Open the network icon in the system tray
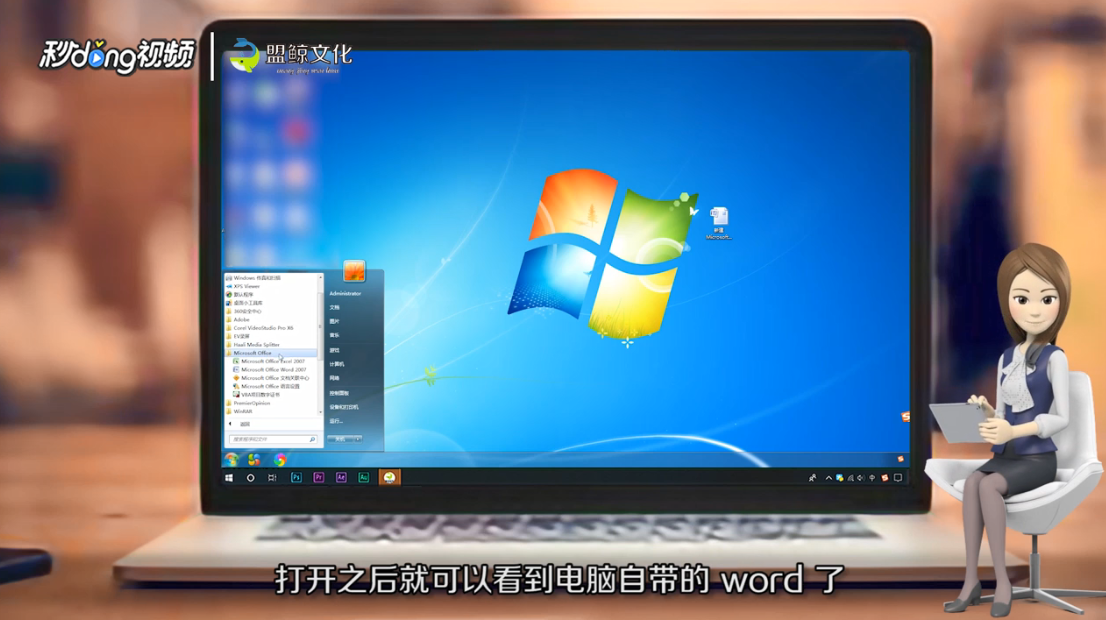This screenshot has width=1106, height=620. (x=851, y=478)
